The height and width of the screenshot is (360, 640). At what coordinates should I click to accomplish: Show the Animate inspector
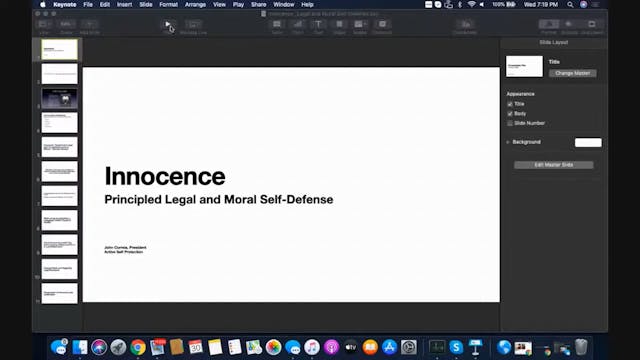pos(569,24)
